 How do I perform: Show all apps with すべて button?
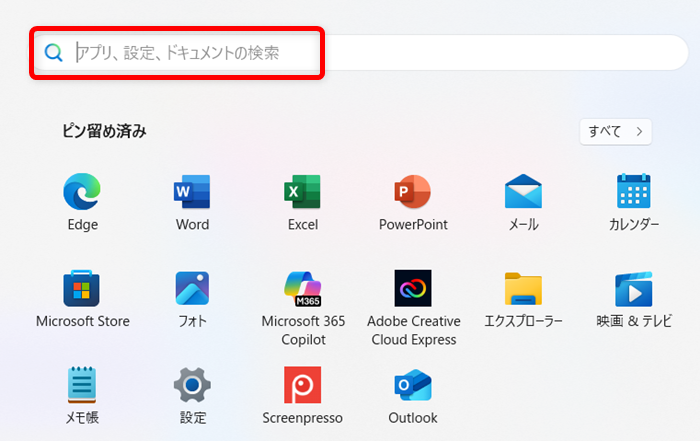616,132
